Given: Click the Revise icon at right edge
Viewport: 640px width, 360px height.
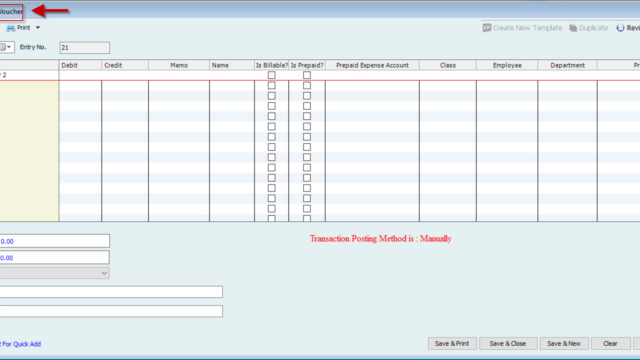Looking at the screenshot, I should (x=620, y=28).
